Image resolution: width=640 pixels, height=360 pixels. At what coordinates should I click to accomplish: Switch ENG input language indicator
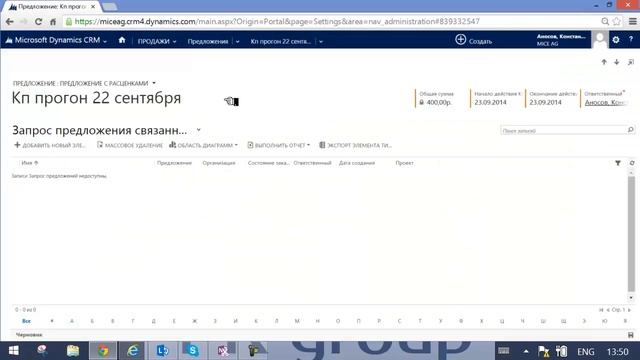pyautogui.click(x=586, y=352)
